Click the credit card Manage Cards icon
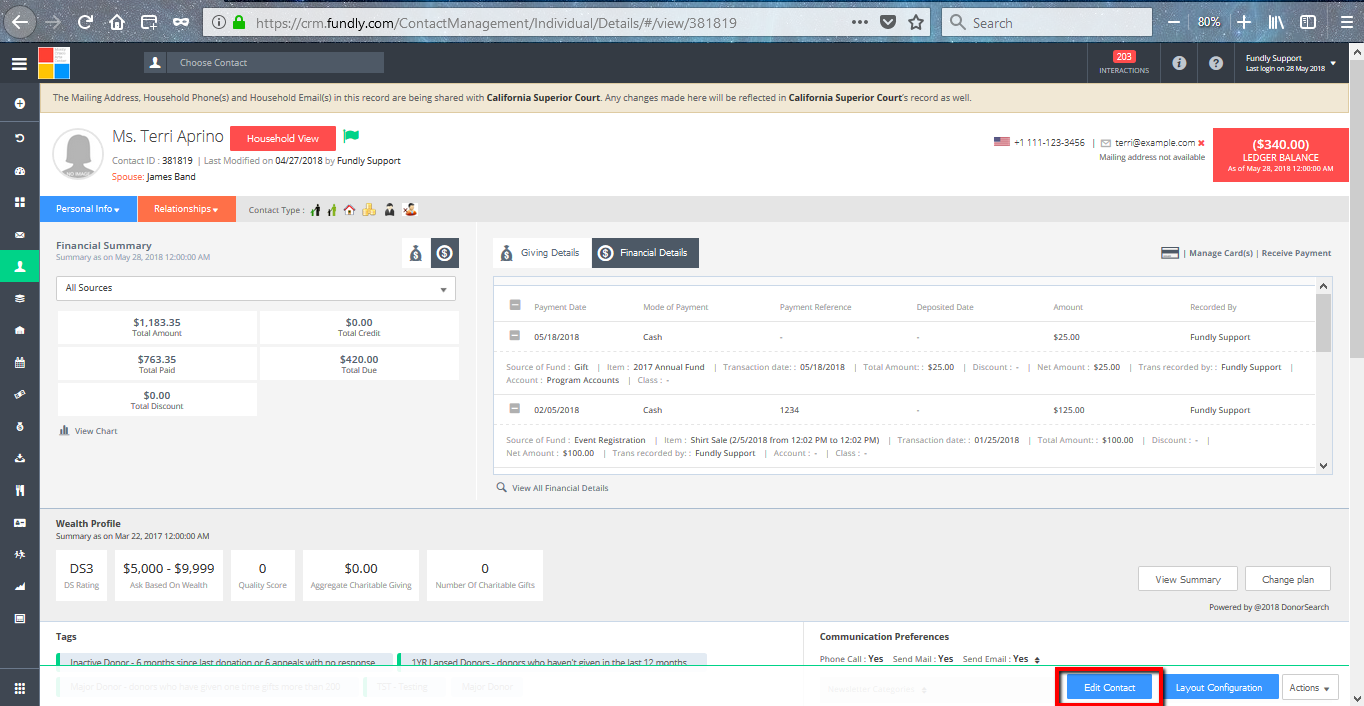1364x706 pixels. point(1170,253)
